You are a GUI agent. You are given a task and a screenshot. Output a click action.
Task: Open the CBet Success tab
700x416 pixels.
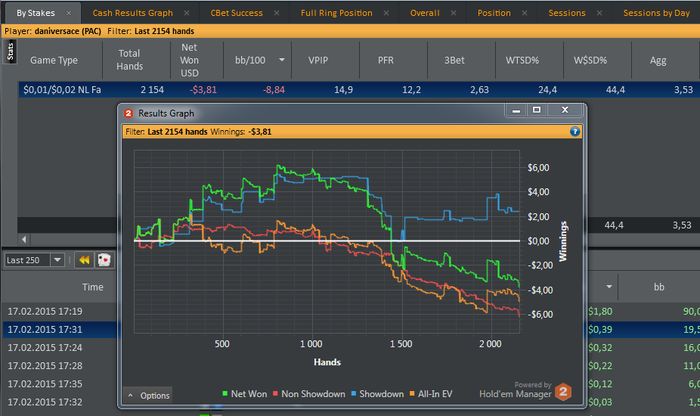click(237, 13)
